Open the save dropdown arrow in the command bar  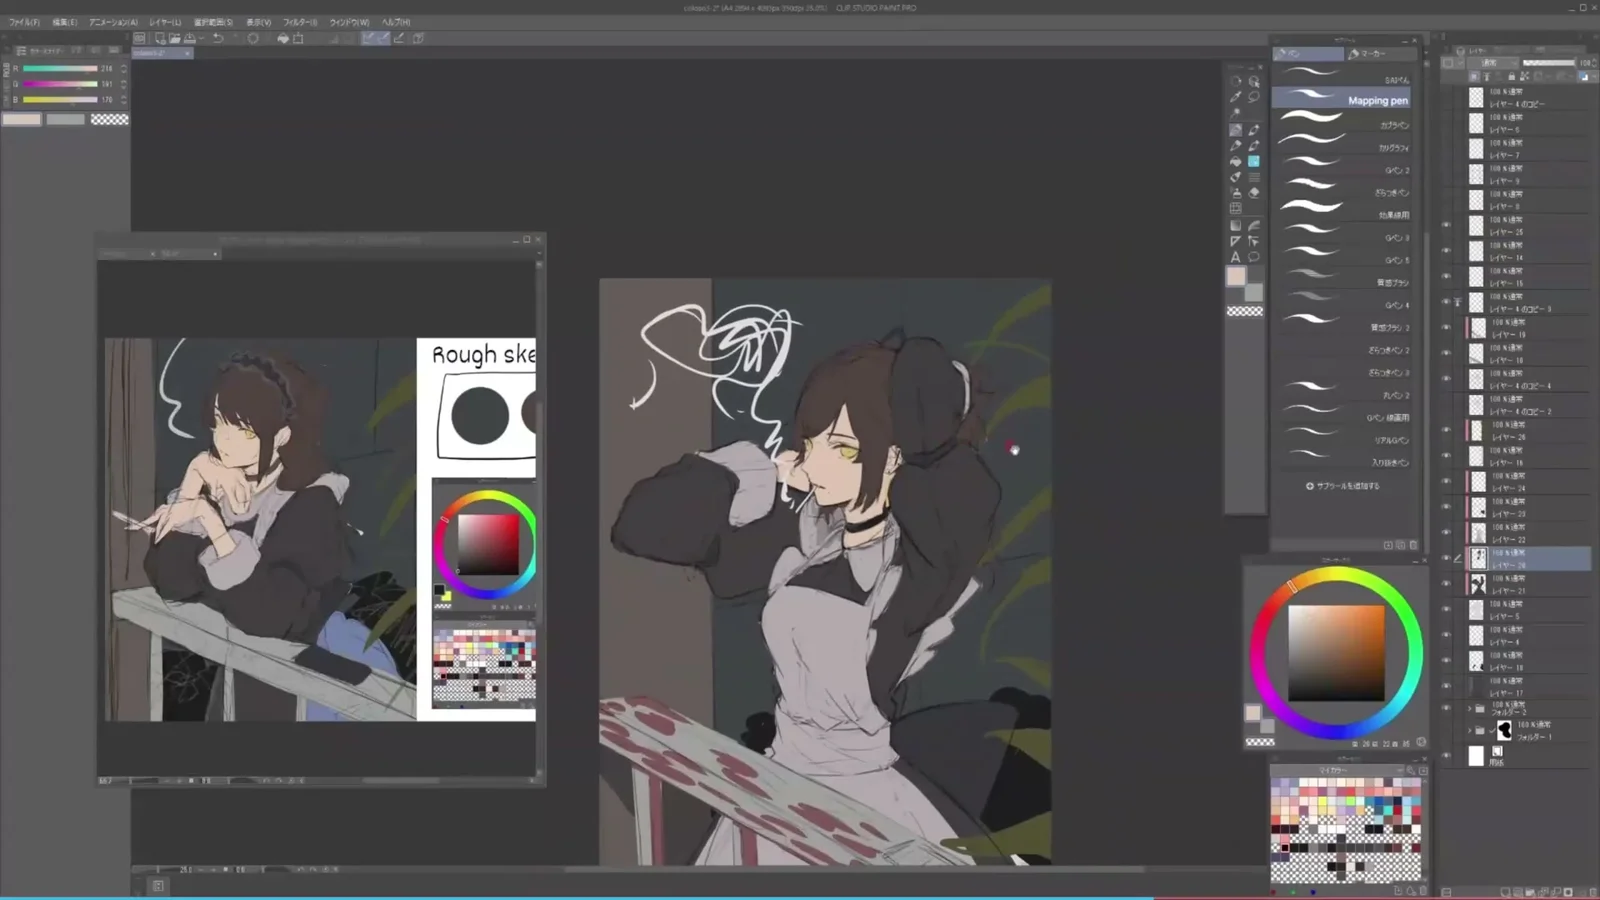[200, 38]
